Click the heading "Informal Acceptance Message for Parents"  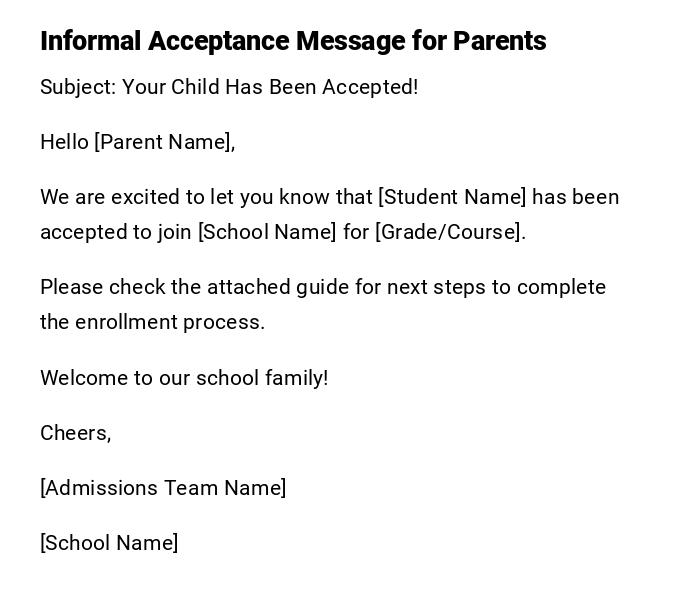point(293,41)
